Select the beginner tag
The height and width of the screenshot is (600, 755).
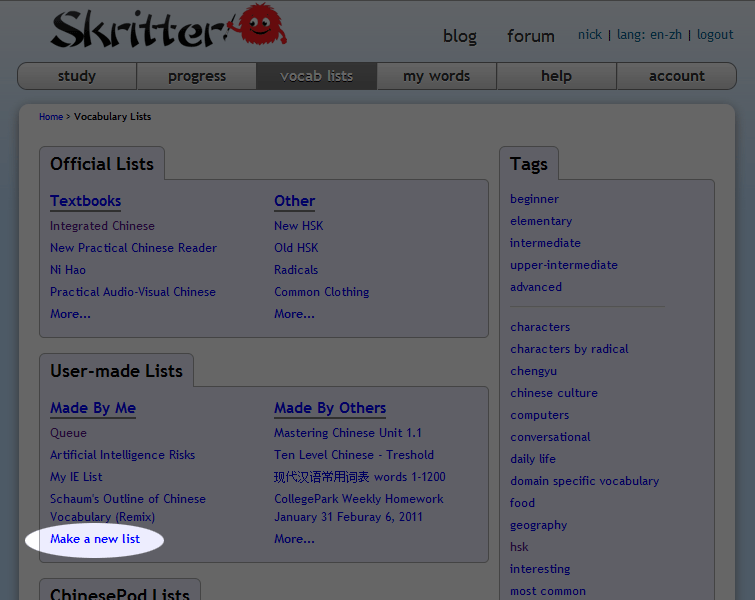pyautogui.click(x=534, y=199)
